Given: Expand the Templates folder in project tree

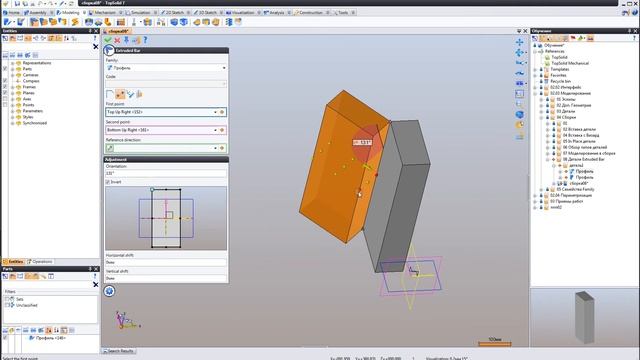Looking at the screenshot, I should click(535, 69).
